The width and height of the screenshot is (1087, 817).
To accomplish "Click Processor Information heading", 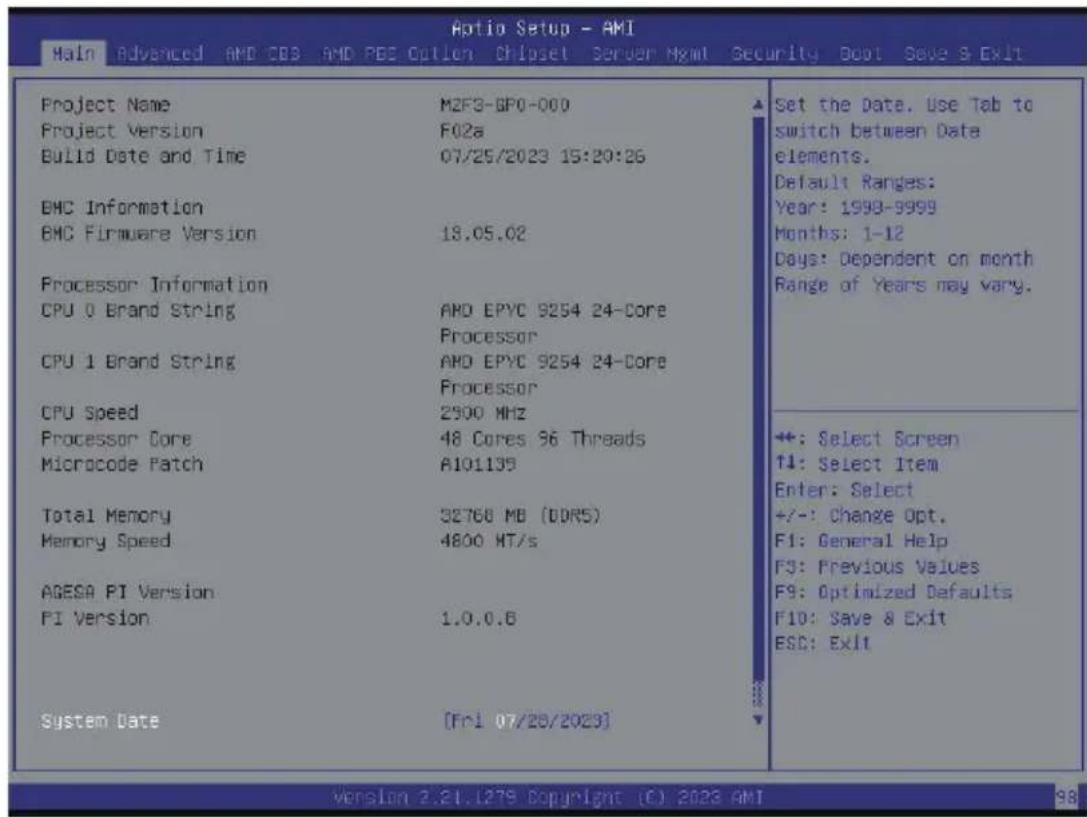I will click(154, 284).
